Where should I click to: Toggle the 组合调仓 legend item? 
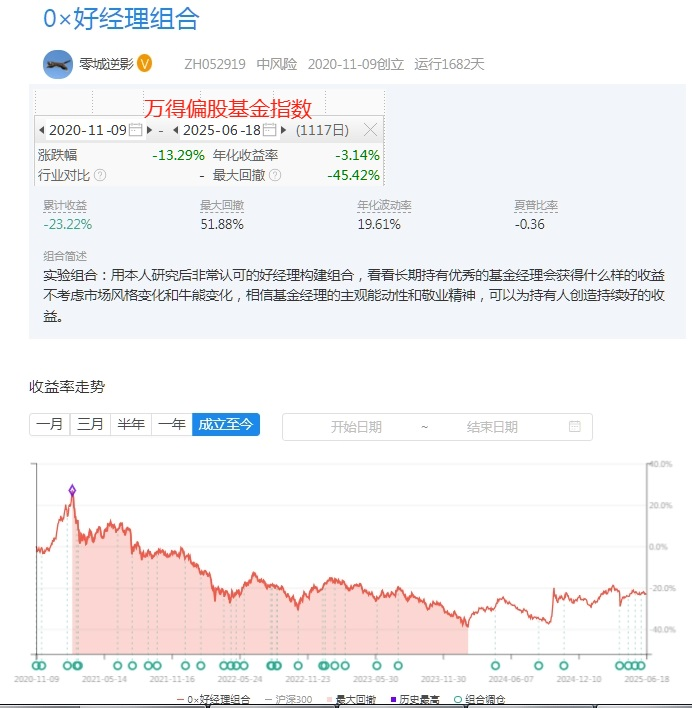click(479, 699)
